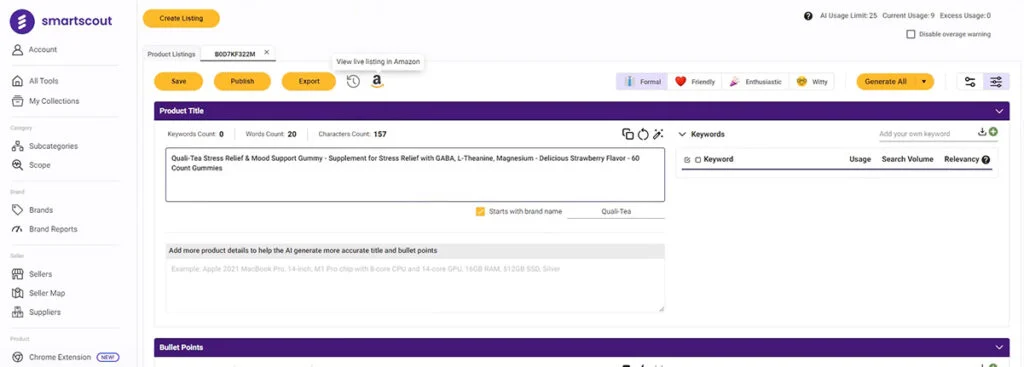The height and width of the screenshot is (367, 1024).
Task: Check the select-all Keyword checkbox
Action: (x=698, y=159)
